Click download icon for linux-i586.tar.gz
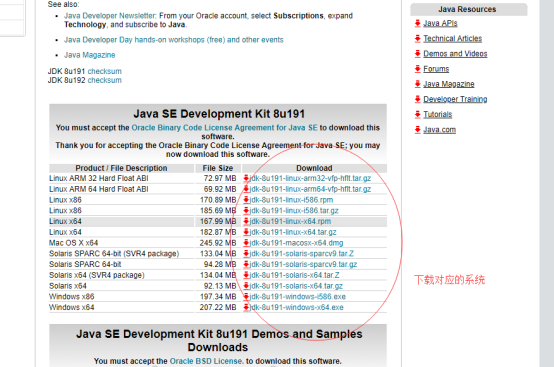This screenshot has width=554, height=367. pyautogui.click(x=246, y=211)
